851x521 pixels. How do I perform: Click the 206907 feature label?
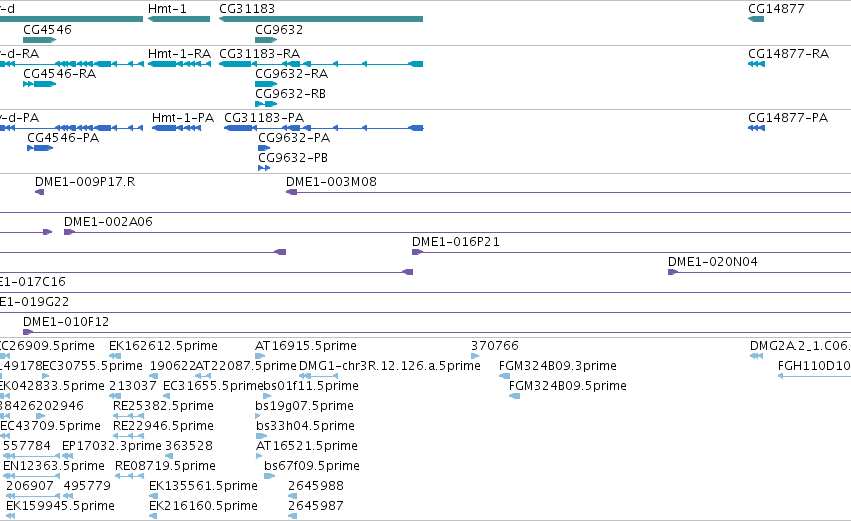click(30, 486)
